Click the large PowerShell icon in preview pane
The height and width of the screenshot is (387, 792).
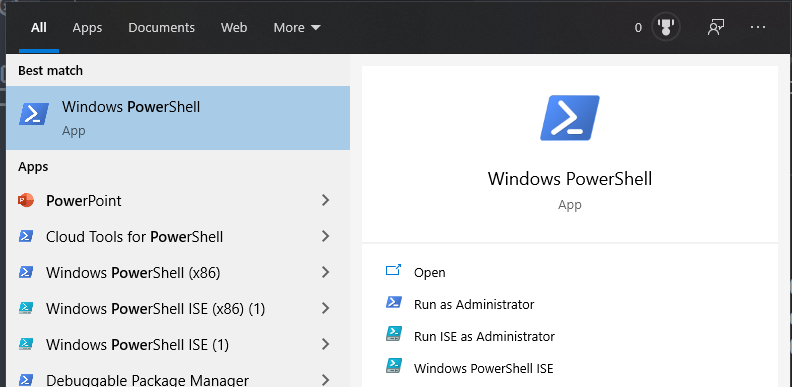tap(570, 118)
